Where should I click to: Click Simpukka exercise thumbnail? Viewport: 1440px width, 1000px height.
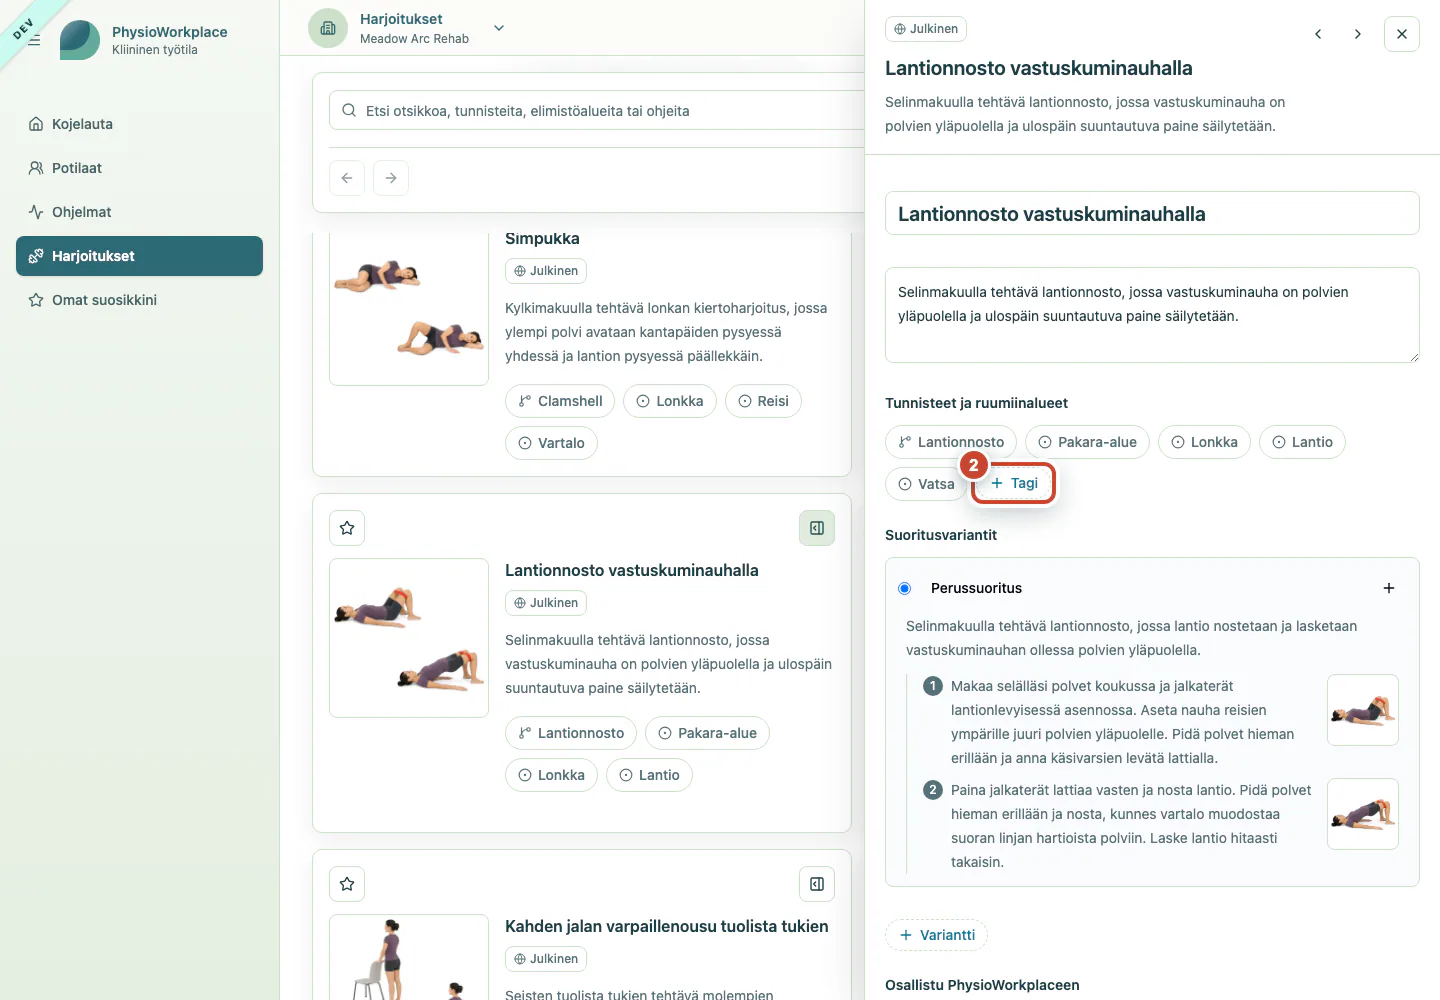click(x=409, y=308)
